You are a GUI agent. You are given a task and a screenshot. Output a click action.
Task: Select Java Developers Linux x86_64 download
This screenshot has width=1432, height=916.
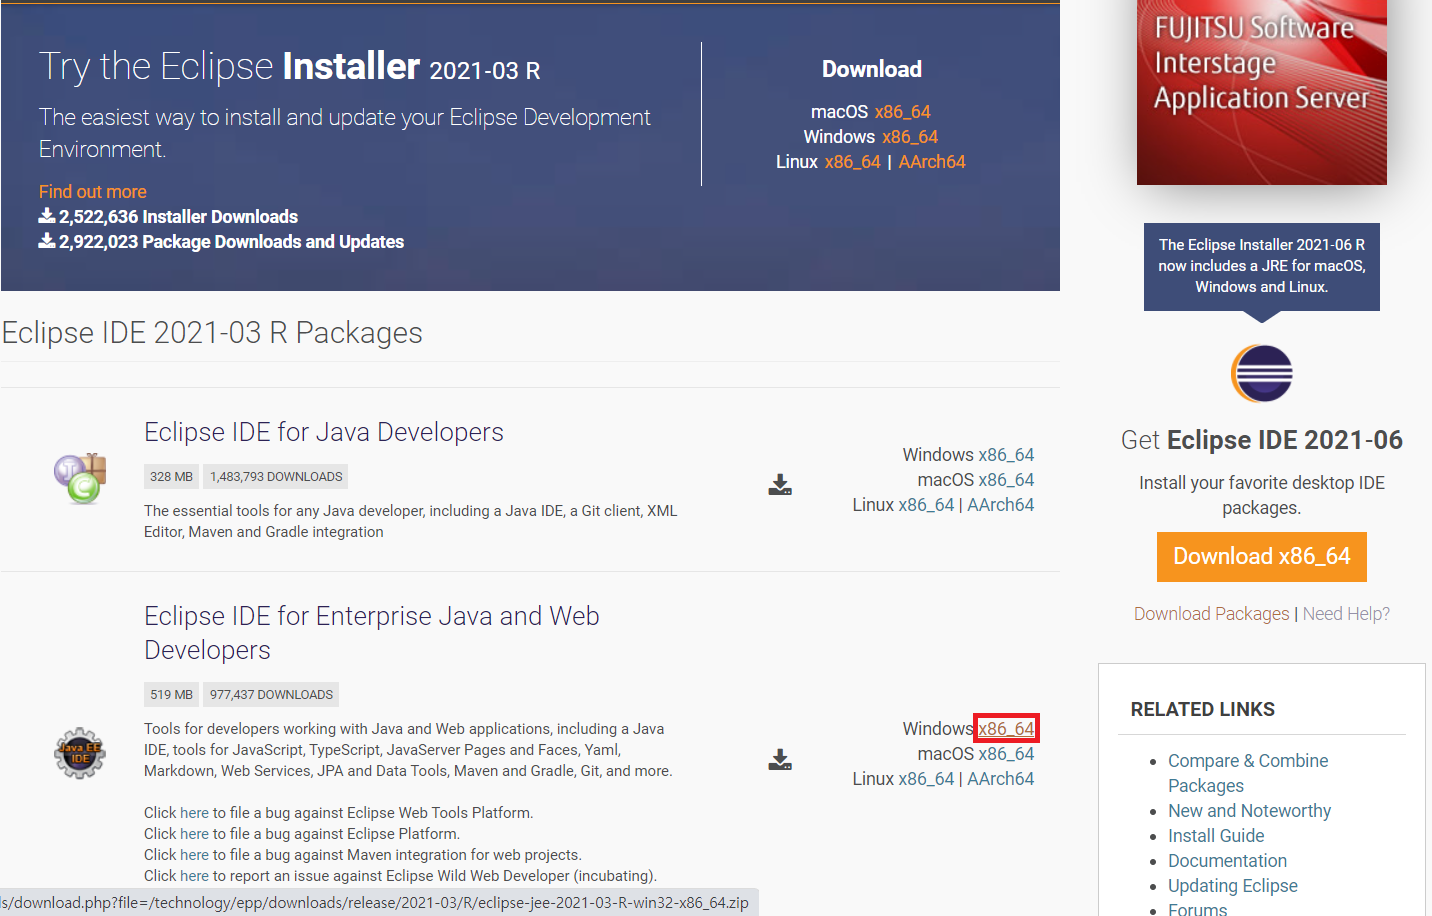(x=927, y=505)
